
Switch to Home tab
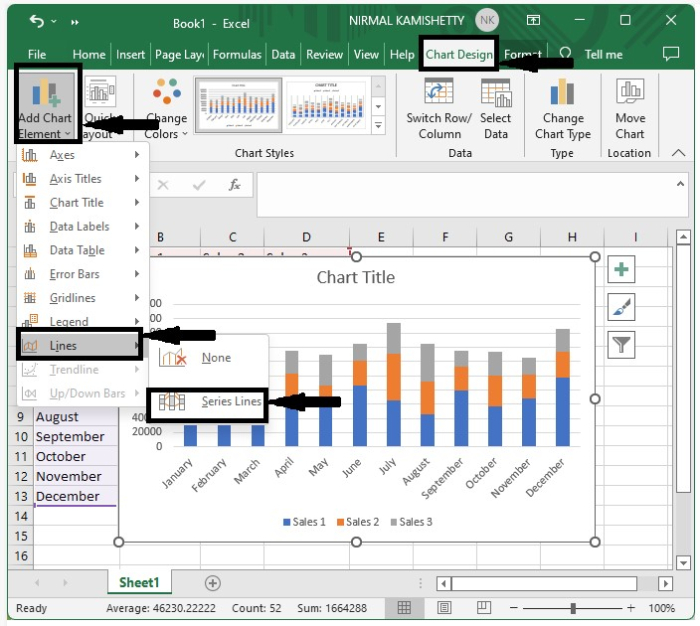click(x=89, y=54)
